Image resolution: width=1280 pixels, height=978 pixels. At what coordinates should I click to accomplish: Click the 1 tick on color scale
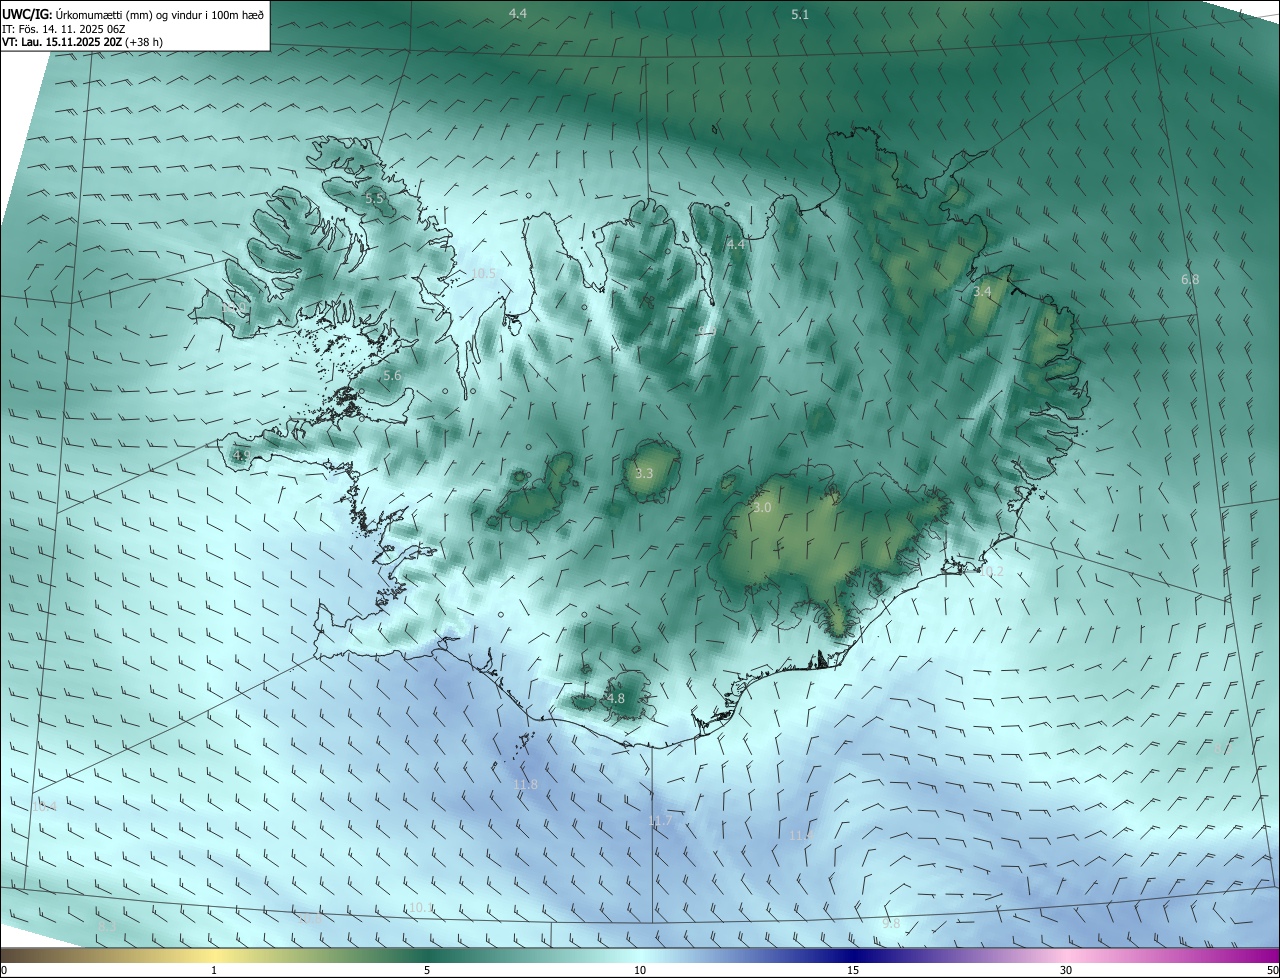[x=214, y=970]
